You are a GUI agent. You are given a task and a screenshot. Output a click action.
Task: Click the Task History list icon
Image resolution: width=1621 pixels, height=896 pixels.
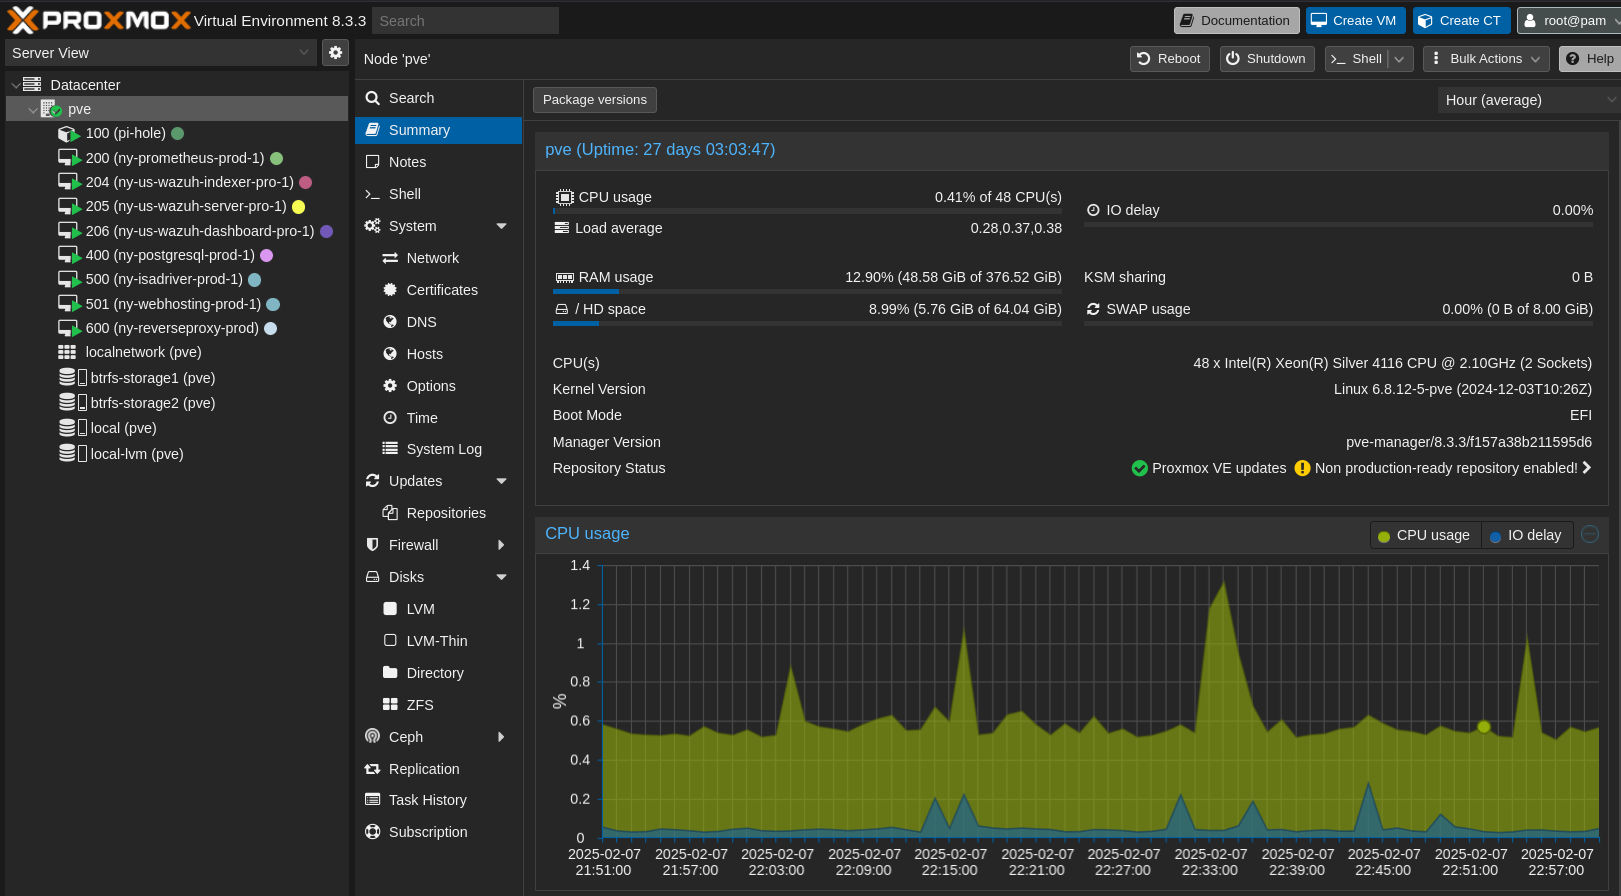point(373,800)
